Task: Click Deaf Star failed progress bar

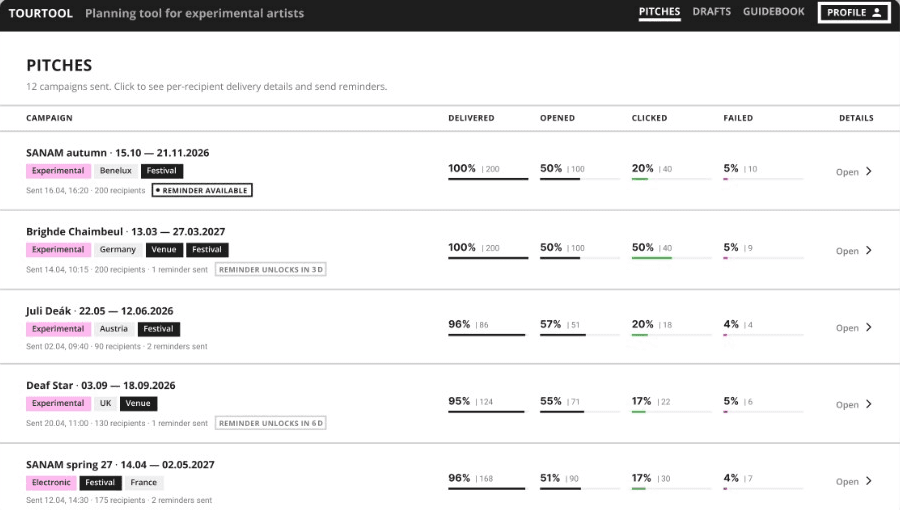Action: click(763, 412)
